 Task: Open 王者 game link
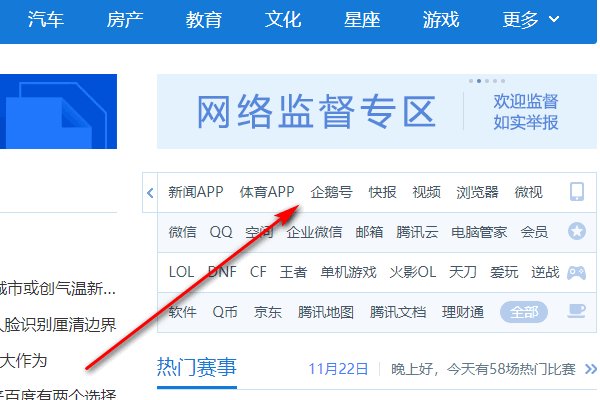point(293,272)
